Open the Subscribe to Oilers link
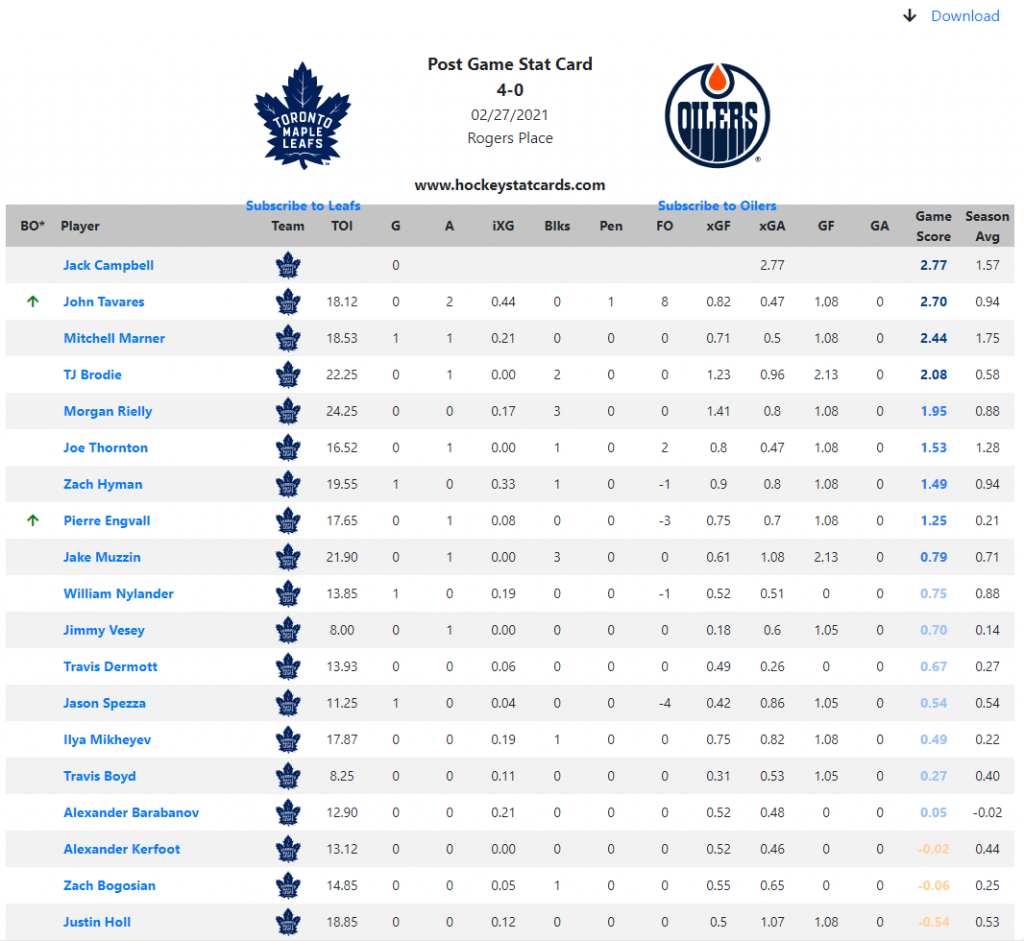1024x941 pixels. tap(717, 205)
